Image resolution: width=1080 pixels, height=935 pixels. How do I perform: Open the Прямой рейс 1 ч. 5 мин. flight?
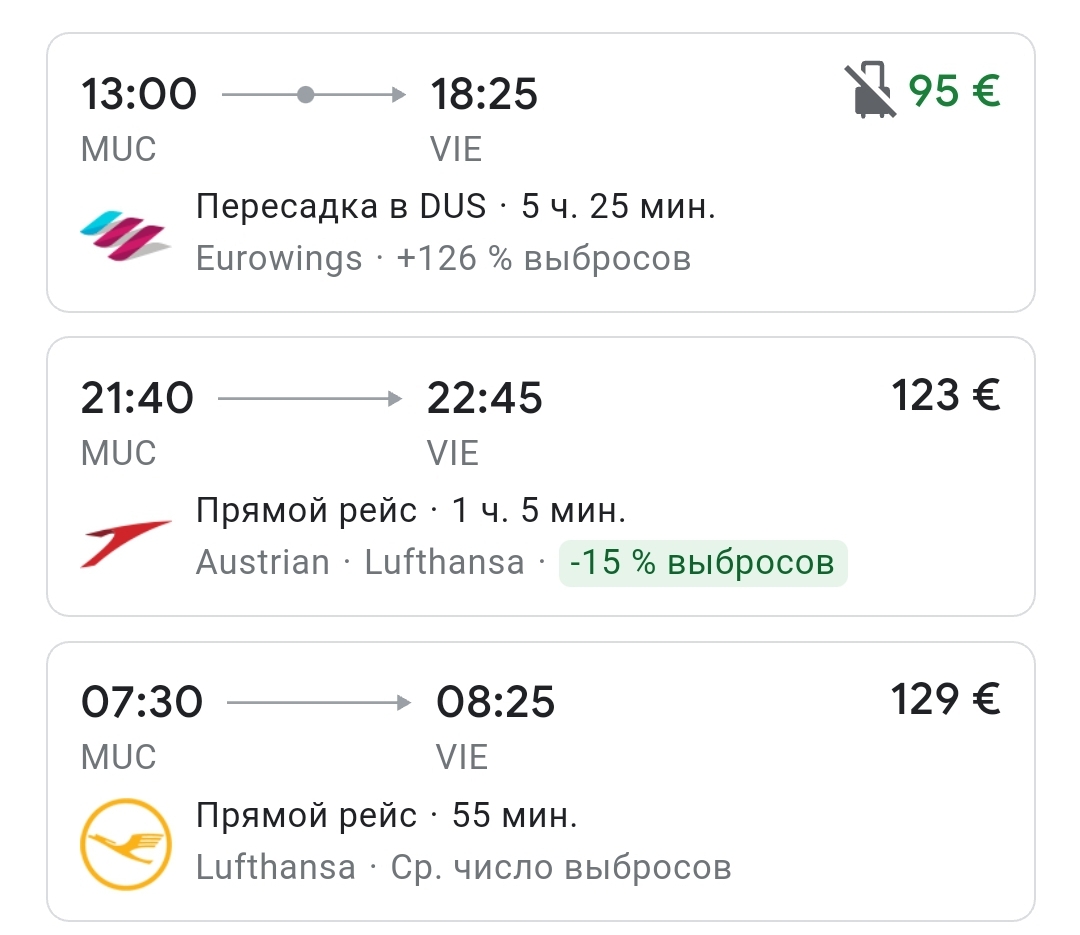pos(411,512)
